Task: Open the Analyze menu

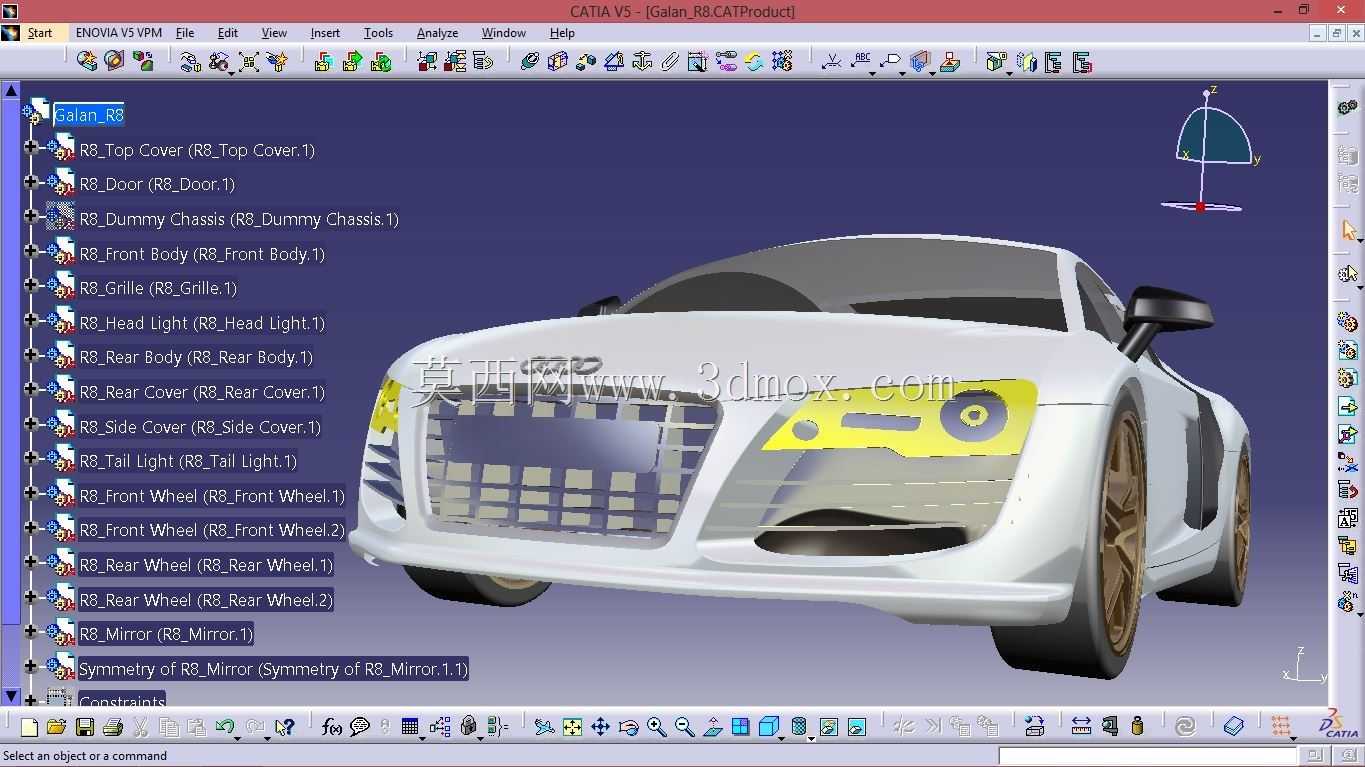Action: click(x=437, y=33)
